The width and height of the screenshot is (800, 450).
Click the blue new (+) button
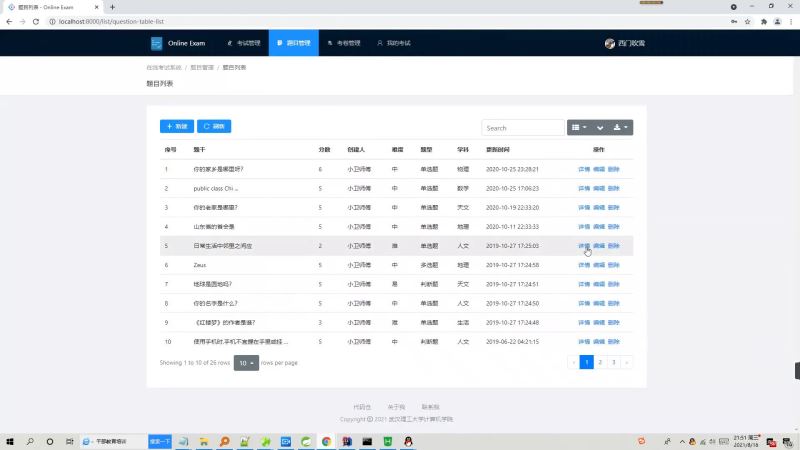click(x=177, y=127)
